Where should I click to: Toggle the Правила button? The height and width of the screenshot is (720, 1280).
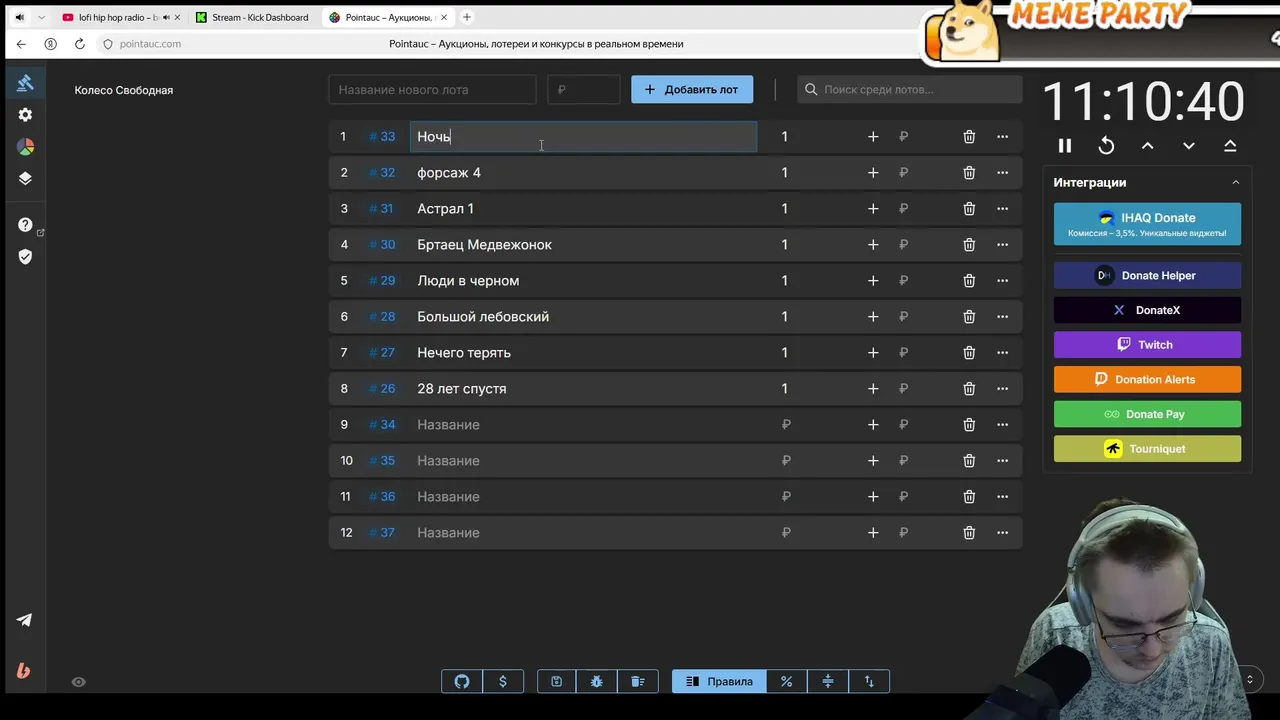click(x=719, y=681)
